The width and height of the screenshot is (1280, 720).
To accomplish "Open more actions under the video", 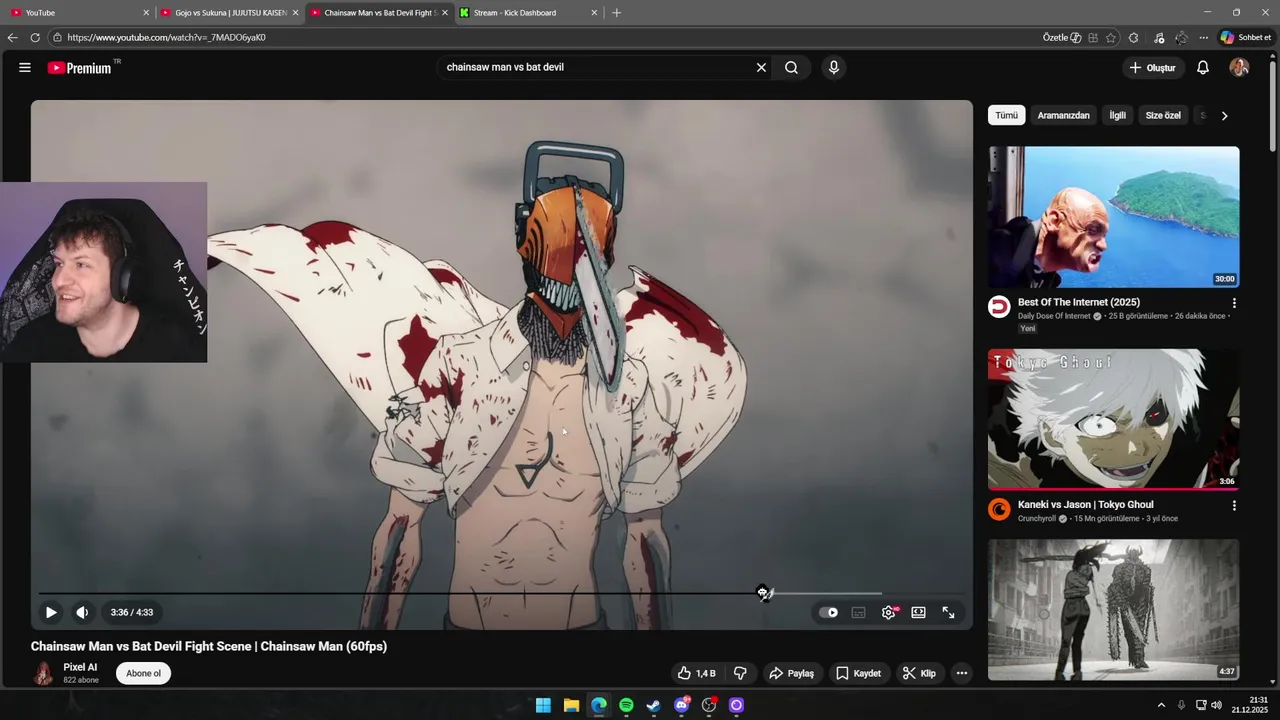I will point(962,673).
